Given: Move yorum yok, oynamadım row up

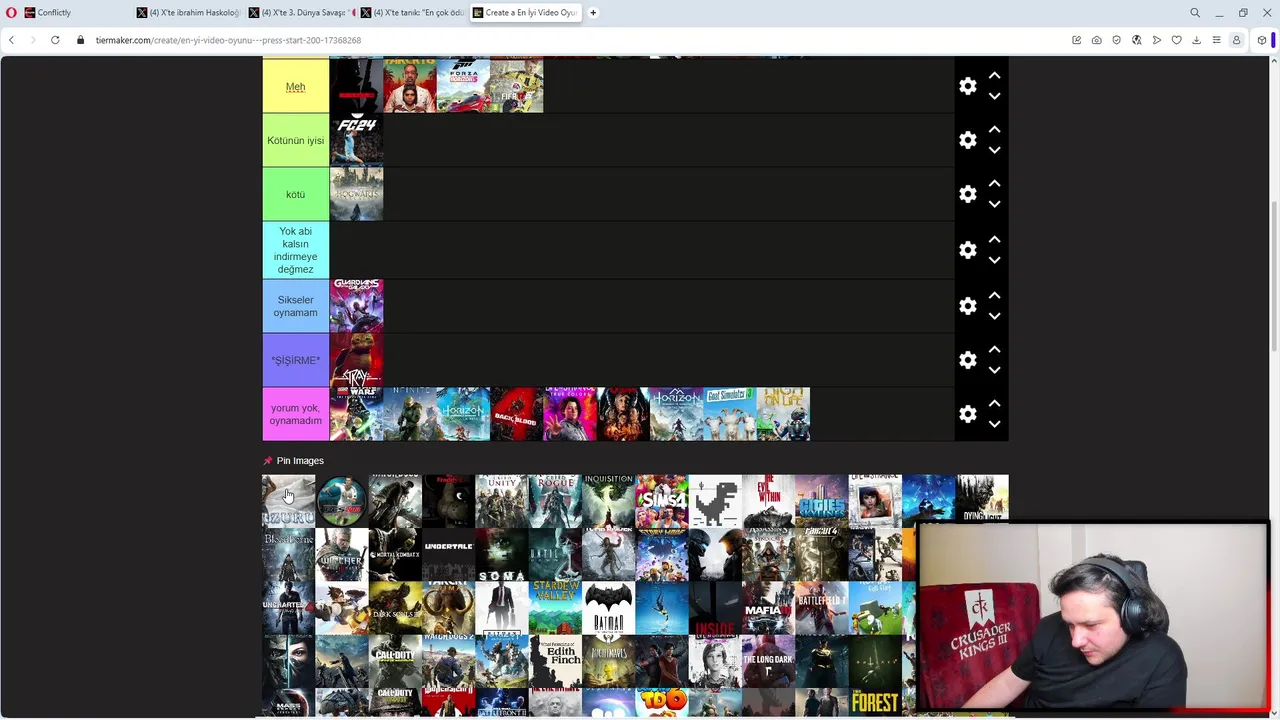Looking at the screenshot, I should click(x=994, y=404).
